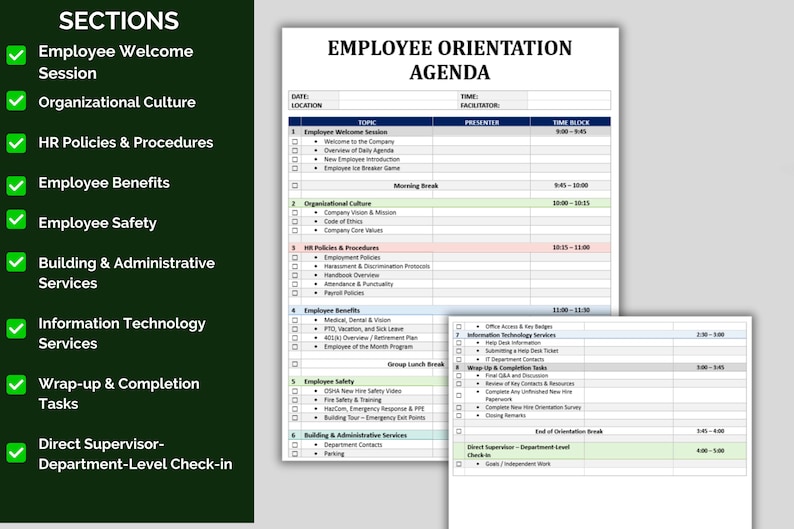Click green checkmark beside Wrap-up & Completion Tasks
Screen dimensions: 794x529
pyautogui.click(x=16, y=385)
